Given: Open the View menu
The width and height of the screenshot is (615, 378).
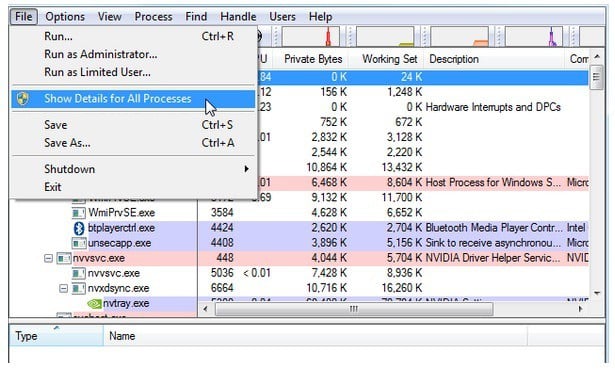Looking at the screenshot, I should click(109, 16).
